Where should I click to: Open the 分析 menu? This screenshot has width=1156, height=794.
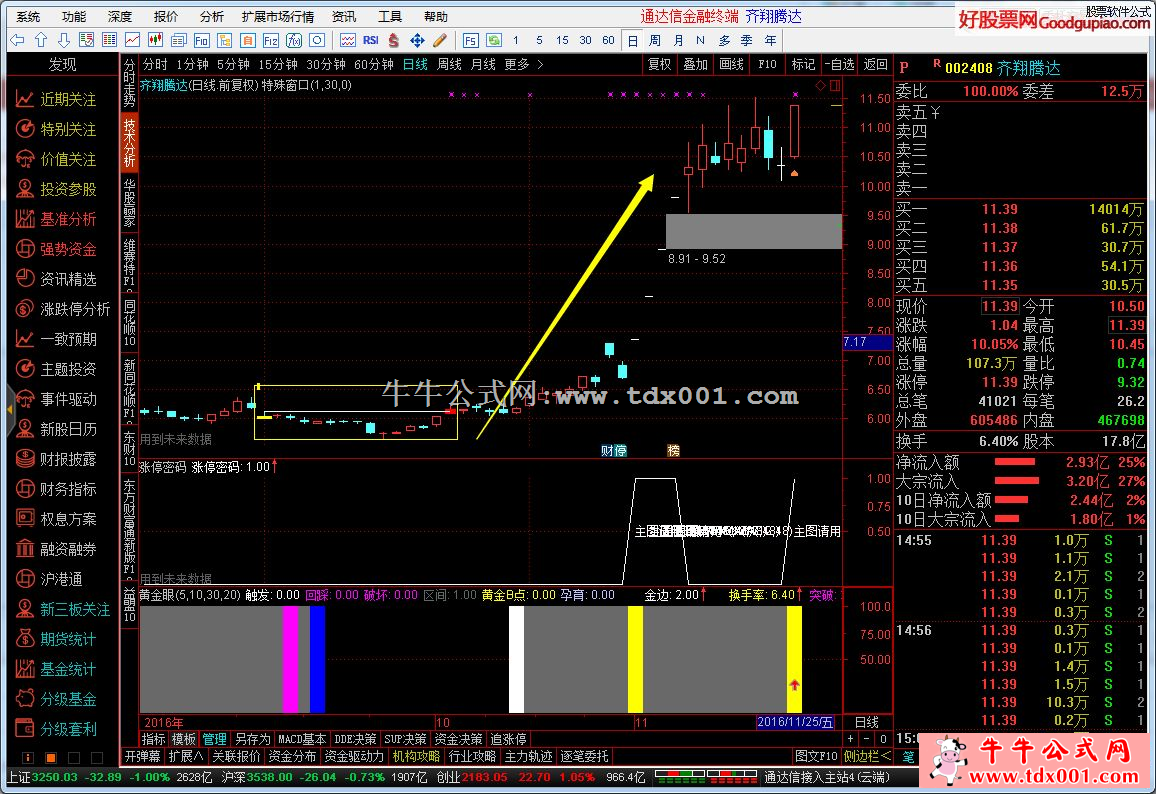coord(211,16)
